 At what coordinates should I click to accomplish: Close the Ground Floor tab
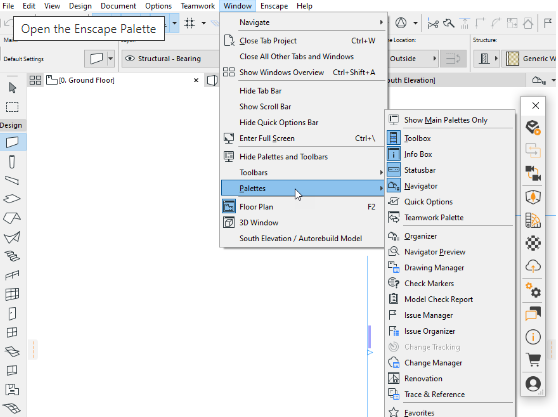coord(196,80)
